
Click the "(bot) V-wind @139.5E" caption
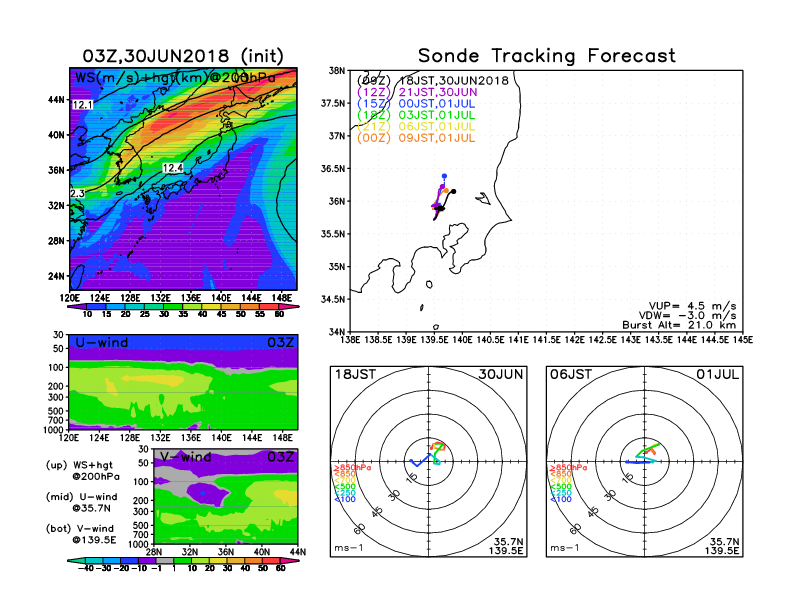pyautogui.click(x=81, y=534)
